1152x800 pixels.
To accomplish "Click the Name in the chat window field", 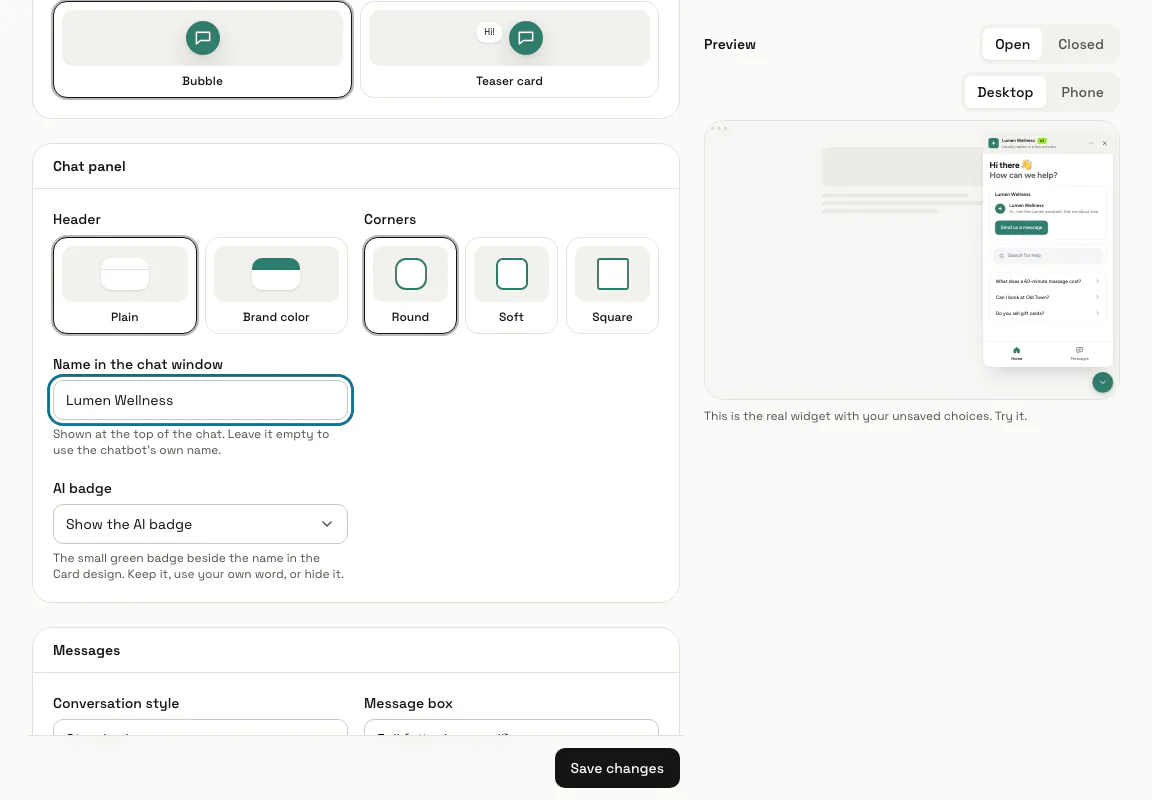I will pyautogui.click(x=200, y=400).
